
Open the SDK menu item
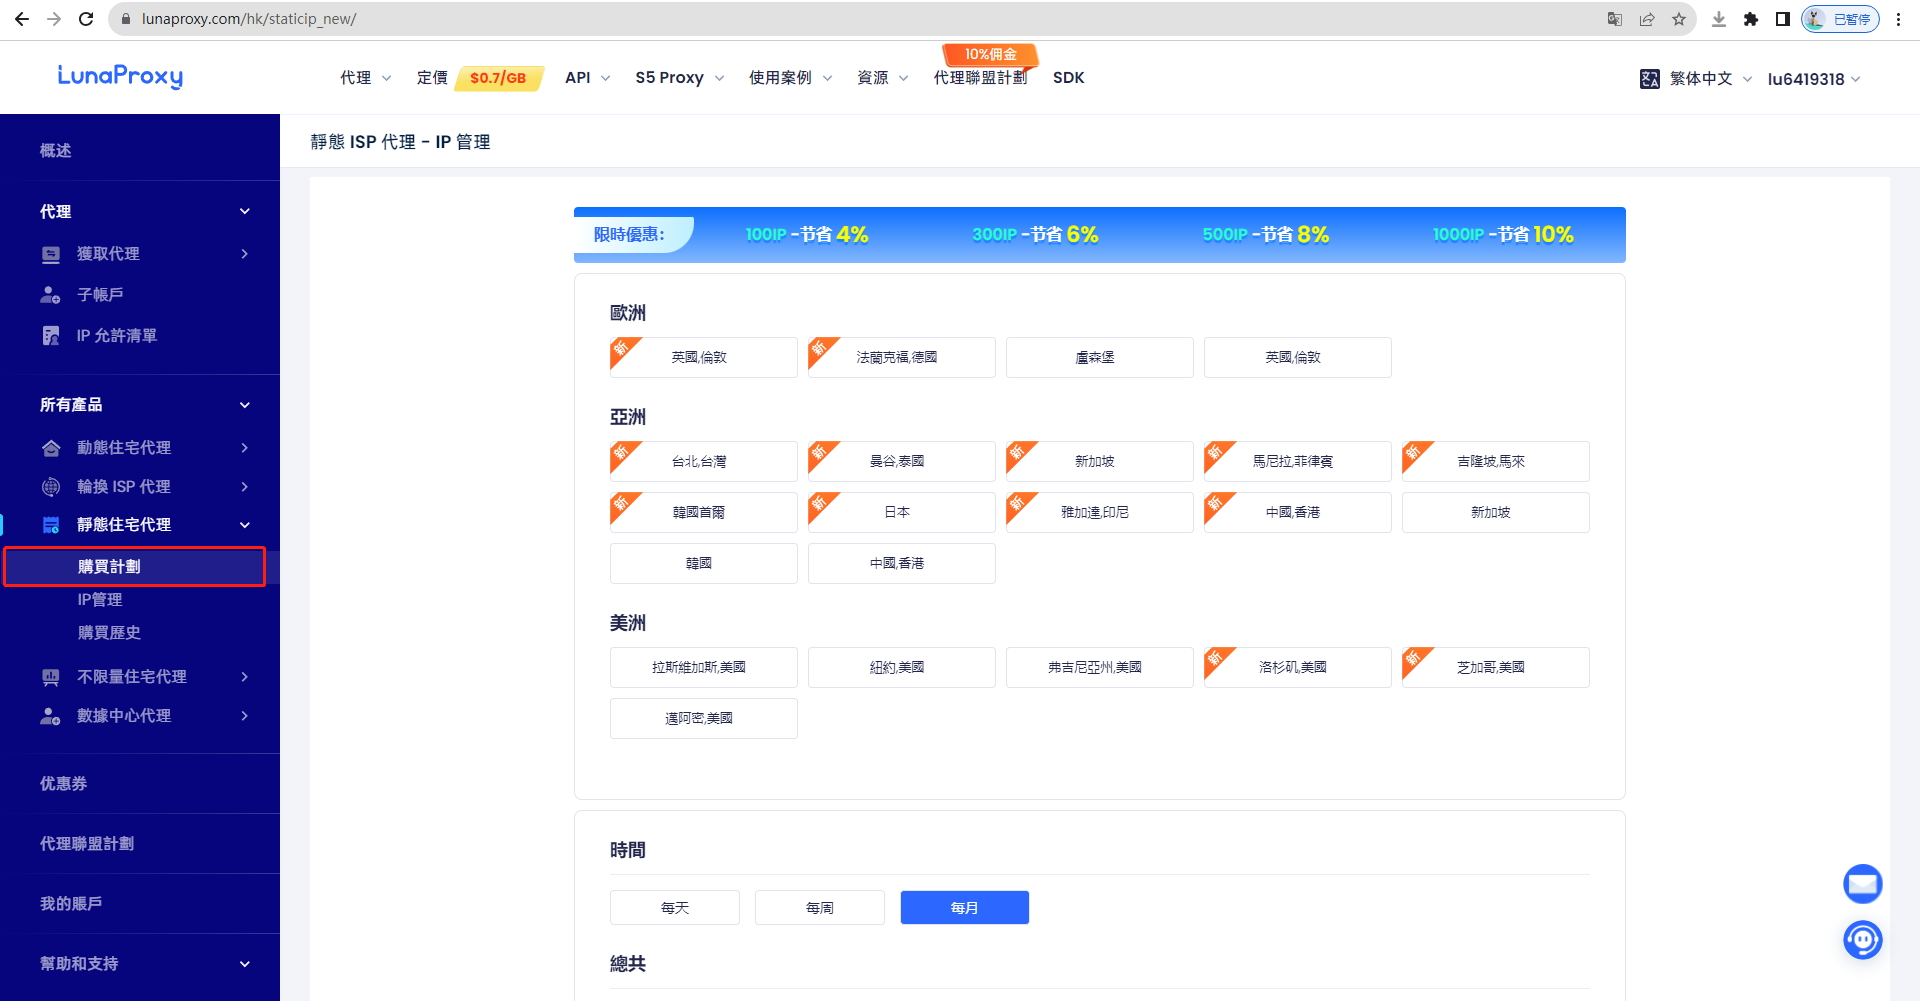(x=1068, y=78)
